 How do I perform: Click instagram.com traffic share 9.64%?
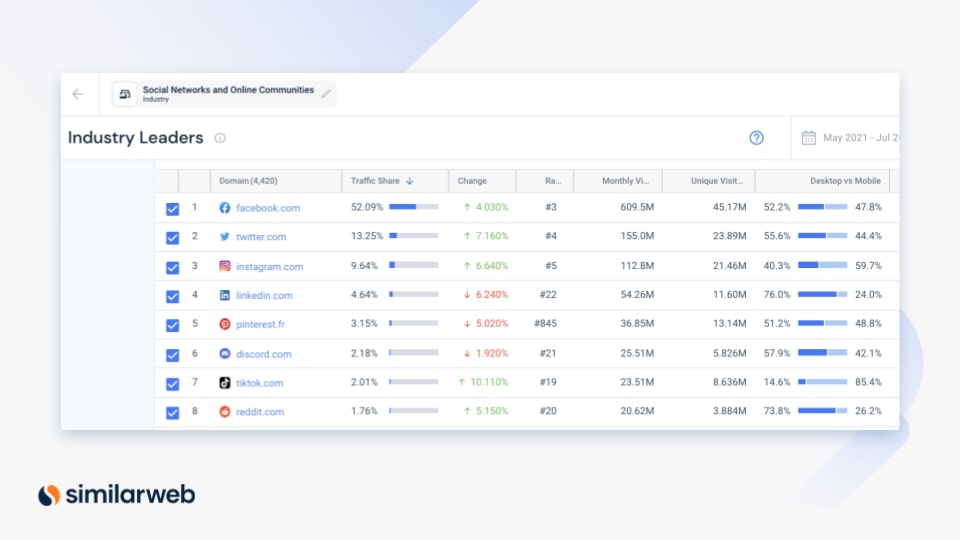[x=364, y=266]
